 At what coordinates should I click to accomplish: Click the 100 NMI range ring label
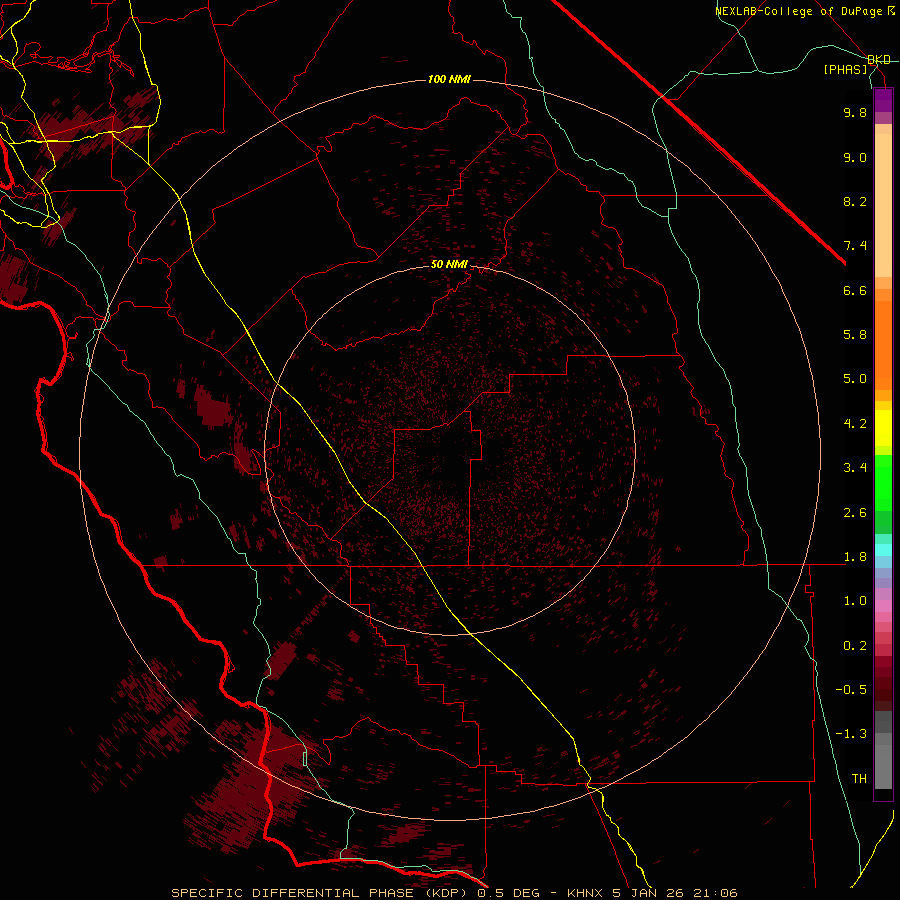[x=449, y=79]
